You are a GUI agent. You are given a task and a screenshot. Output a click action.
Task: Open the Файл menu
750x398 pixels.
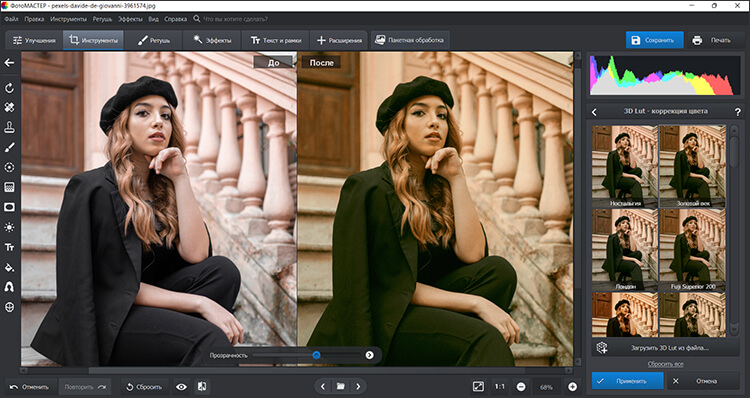(11, 19)
